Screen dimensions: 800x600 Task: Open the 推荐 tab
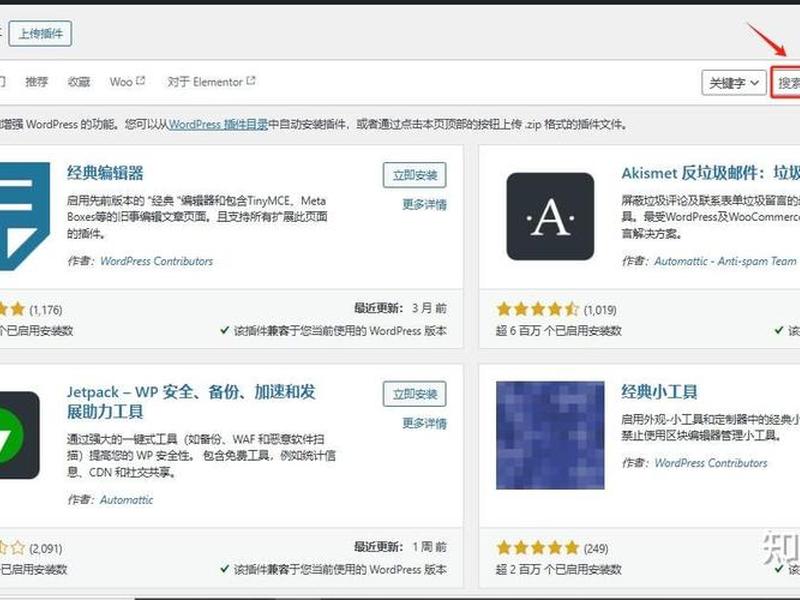click(37, 82)
